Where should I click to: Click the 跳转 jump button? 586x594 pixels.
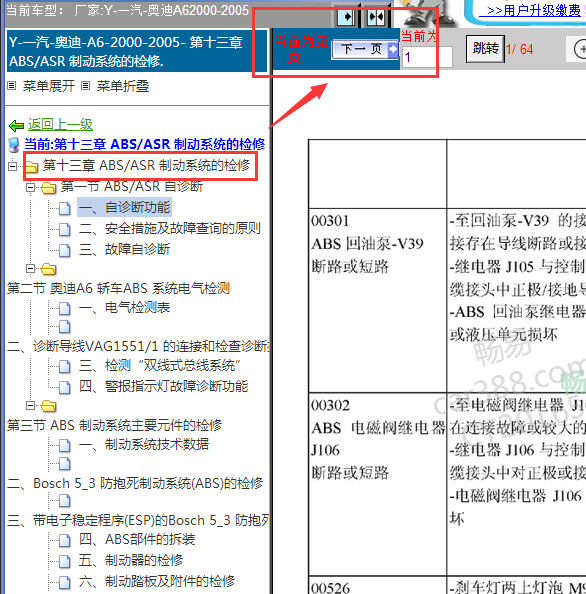click(485, 49)
